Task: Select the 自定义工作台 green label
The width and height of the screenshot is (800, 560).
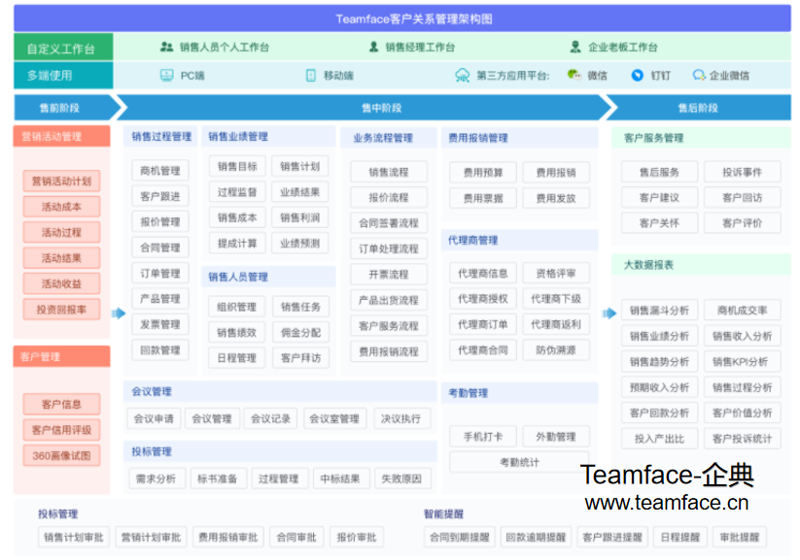Action: 63,47
